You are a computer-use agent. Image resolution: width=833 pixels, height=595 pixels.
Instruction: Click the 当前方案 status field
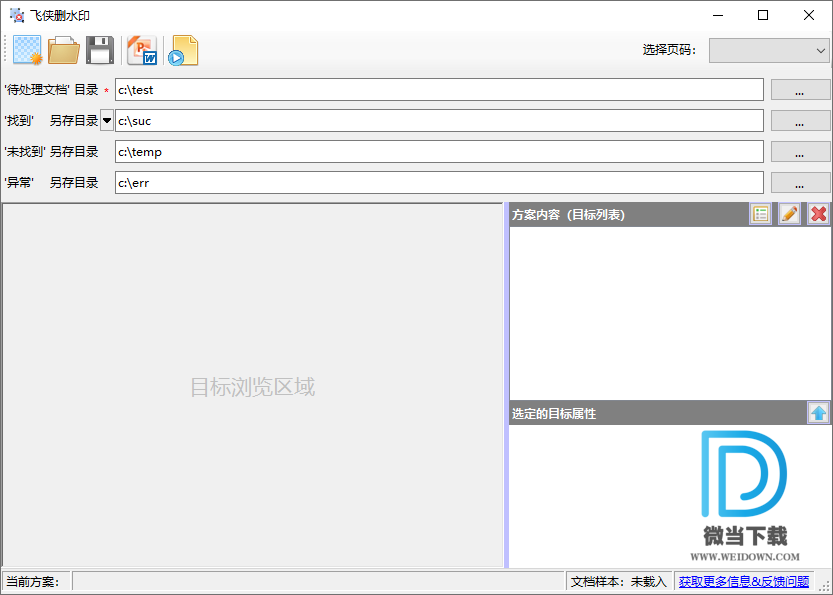pyautogui.click(x=318, y=581)
